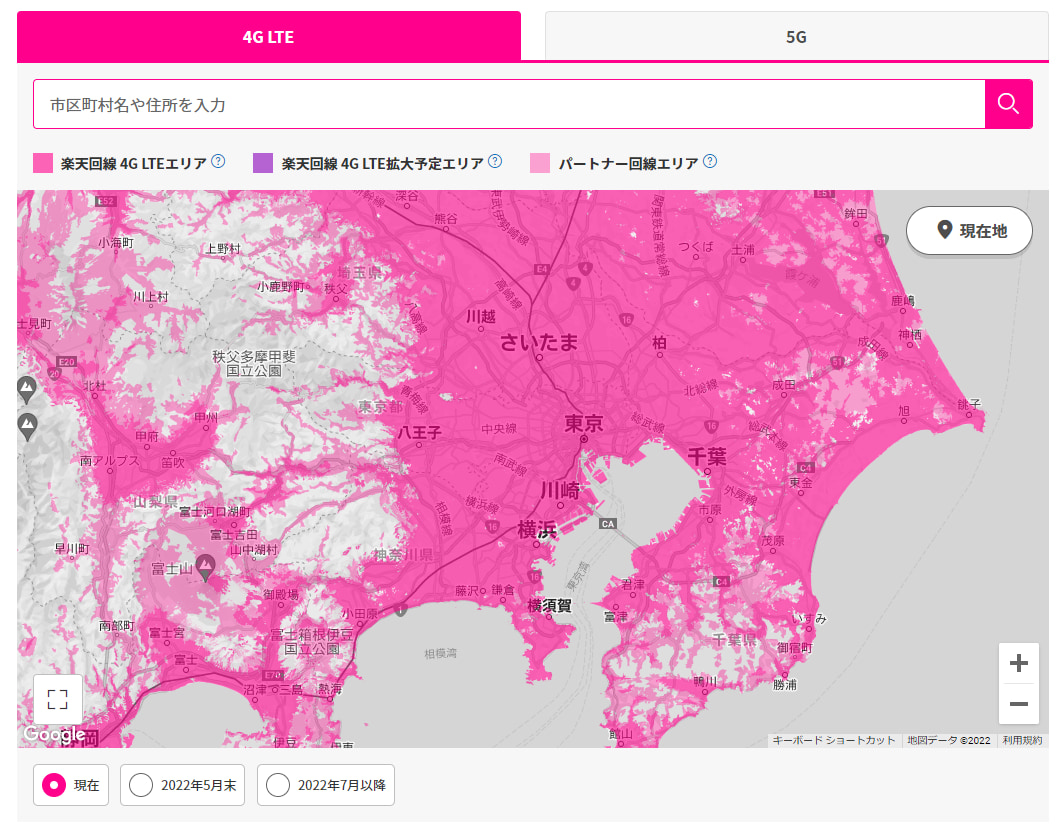Click the パートナー回線エリア legend label
The height and width of the screenshot is (834, 1063).
(x=628, y=163)
